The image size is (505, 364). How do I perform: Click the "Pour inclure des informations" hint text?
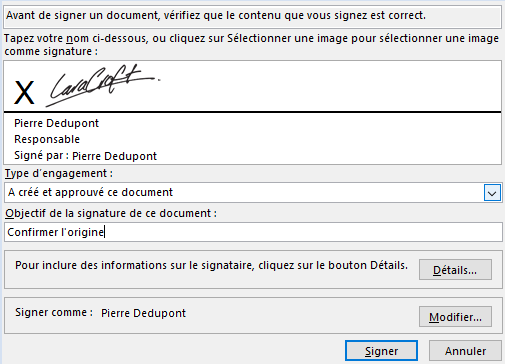[x=211, y=265]
